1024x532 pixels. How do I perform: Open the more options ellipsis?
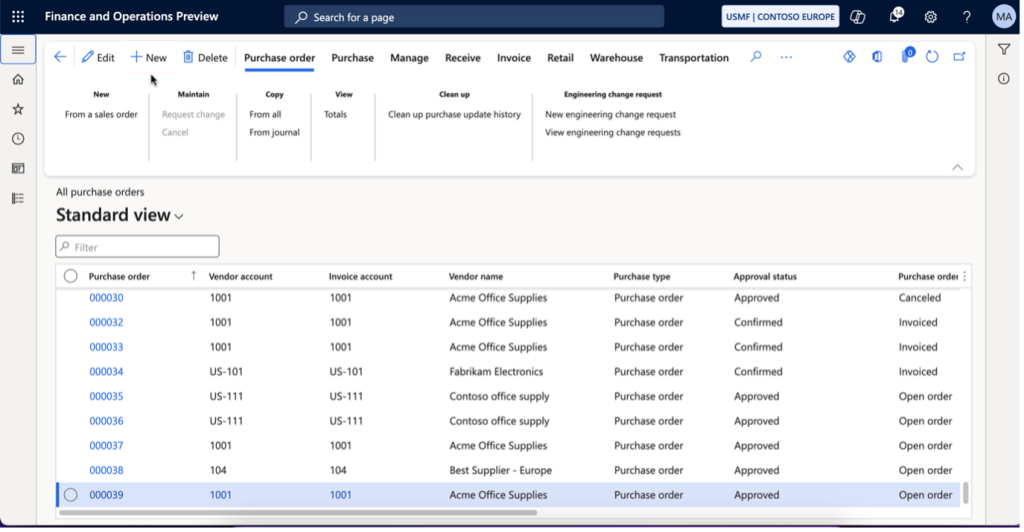pos(786,57)
